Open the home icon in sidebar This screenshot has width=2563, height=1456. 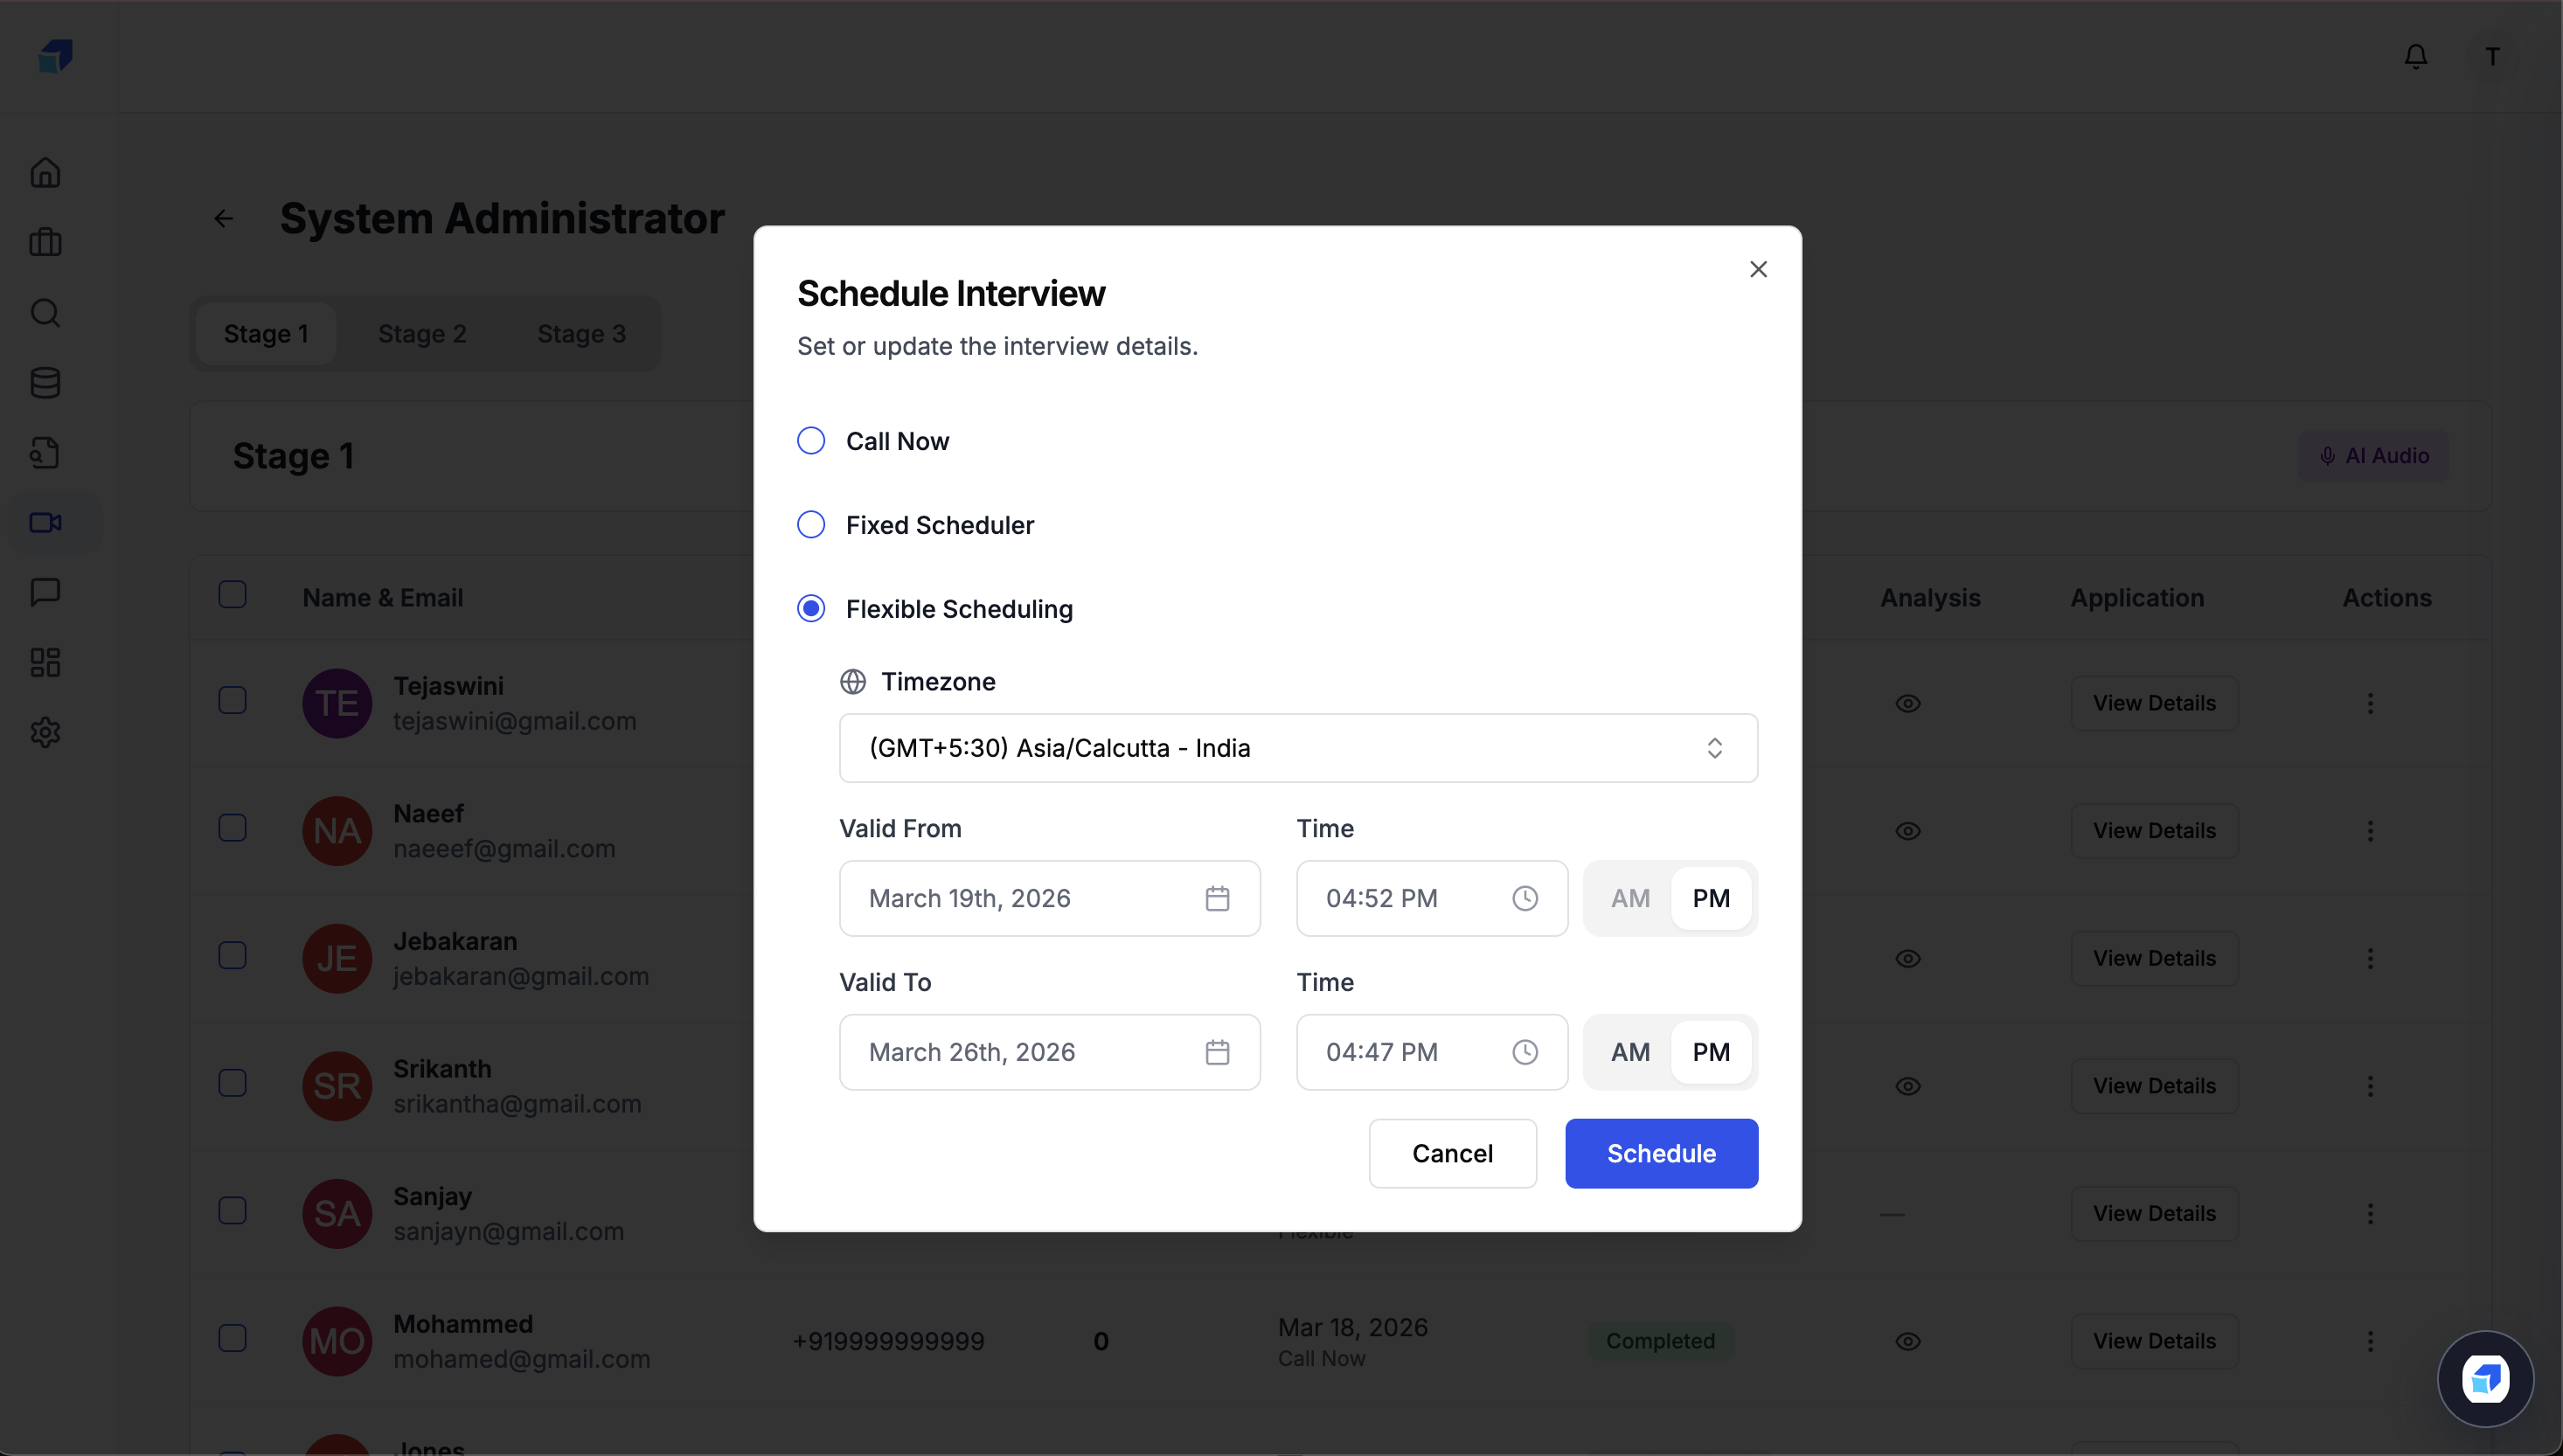coord(45,173)
